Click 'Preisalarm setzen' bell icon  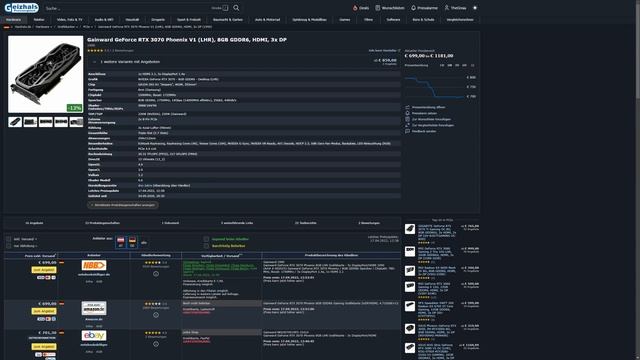pos(407,113)
